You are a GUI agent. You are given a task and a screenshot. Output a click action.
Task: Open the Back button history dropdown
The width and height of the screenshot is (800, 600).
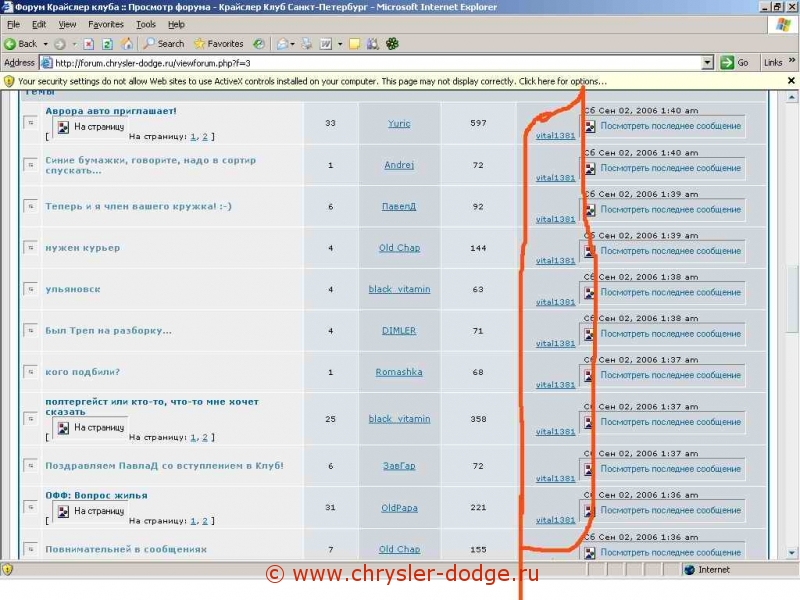[x=45, y=44]
